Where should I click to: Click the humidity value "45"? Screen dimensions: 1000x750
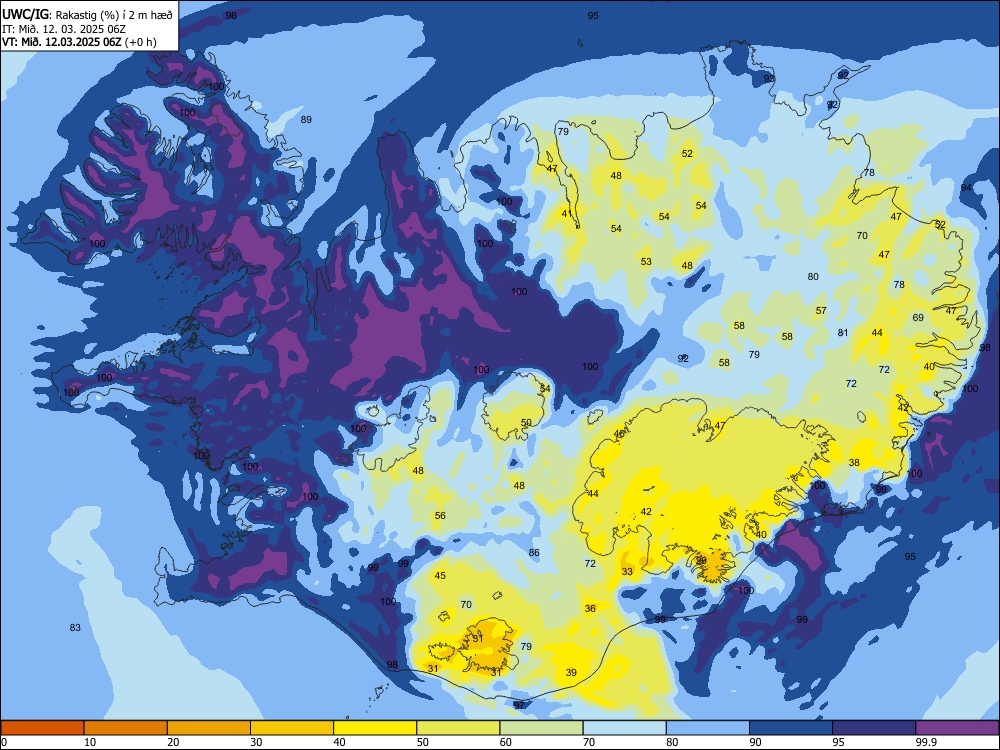440,575
